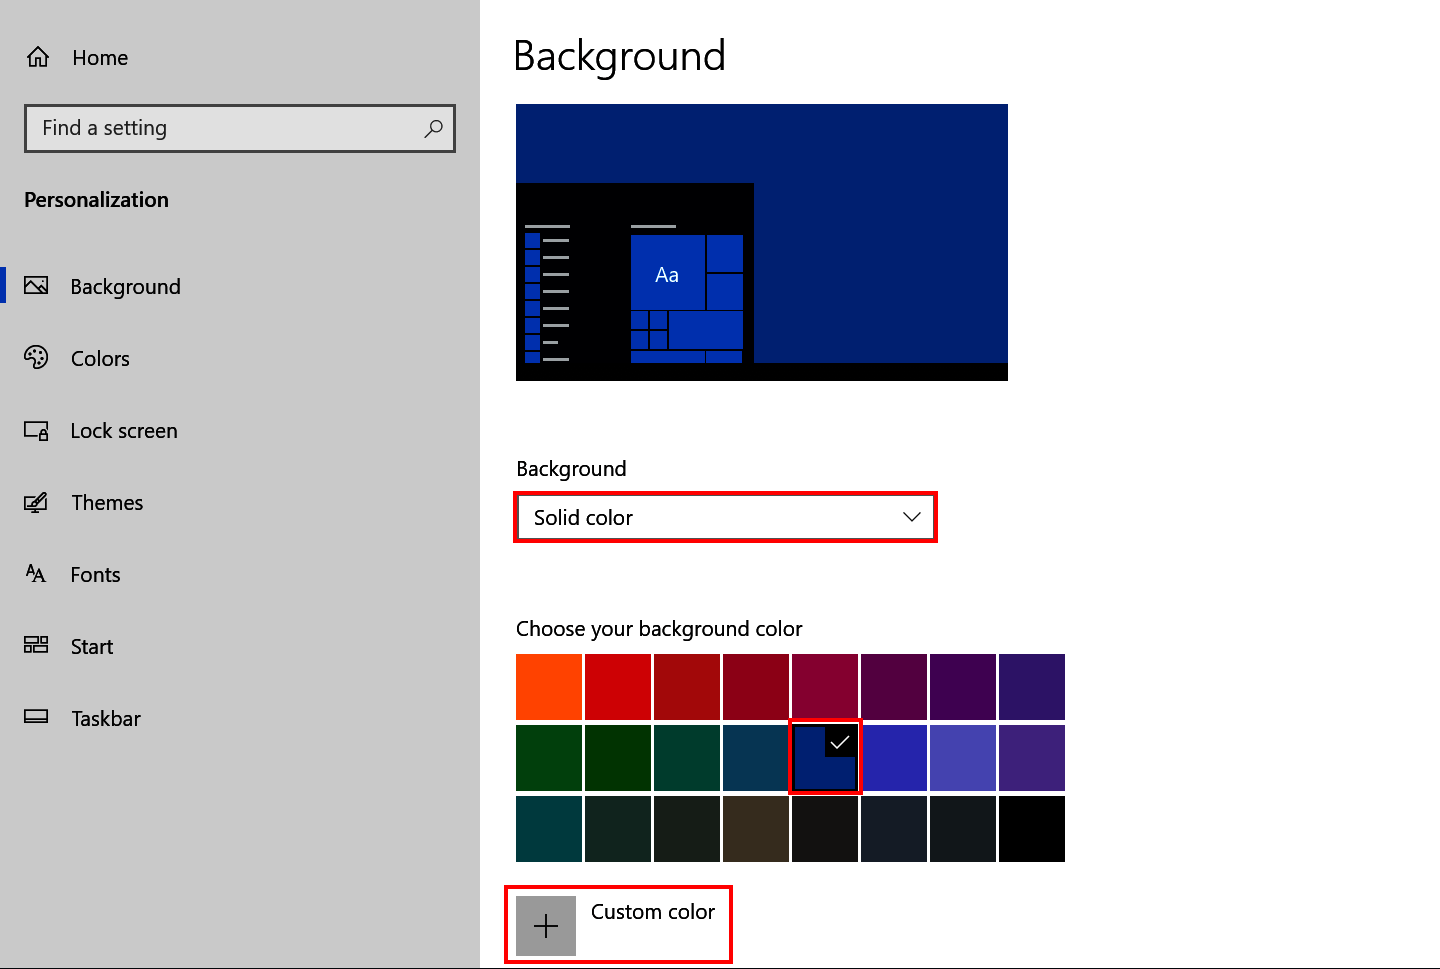Select the Themes settings icon

pyautogui.click(x=36, y=502)
